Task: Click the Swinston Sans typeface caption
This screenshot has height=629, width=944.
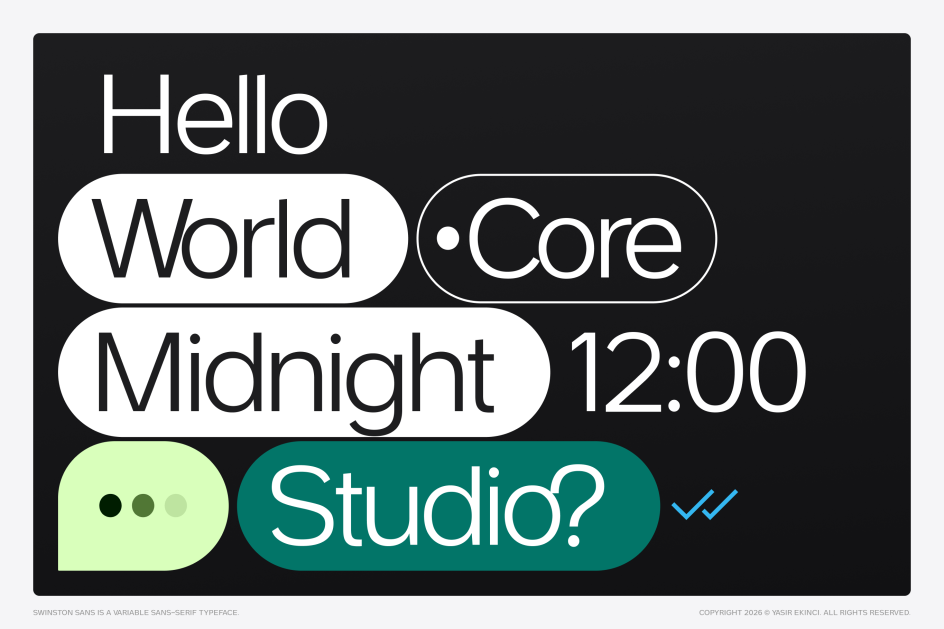Action: tap(136, 613)
